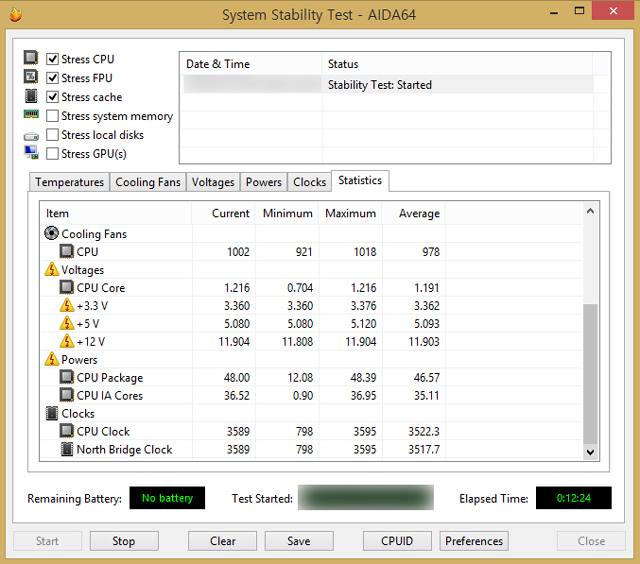Click the Maximum column header
The width and height of the screenshot is (640, 564).
(x=350, y=213)
